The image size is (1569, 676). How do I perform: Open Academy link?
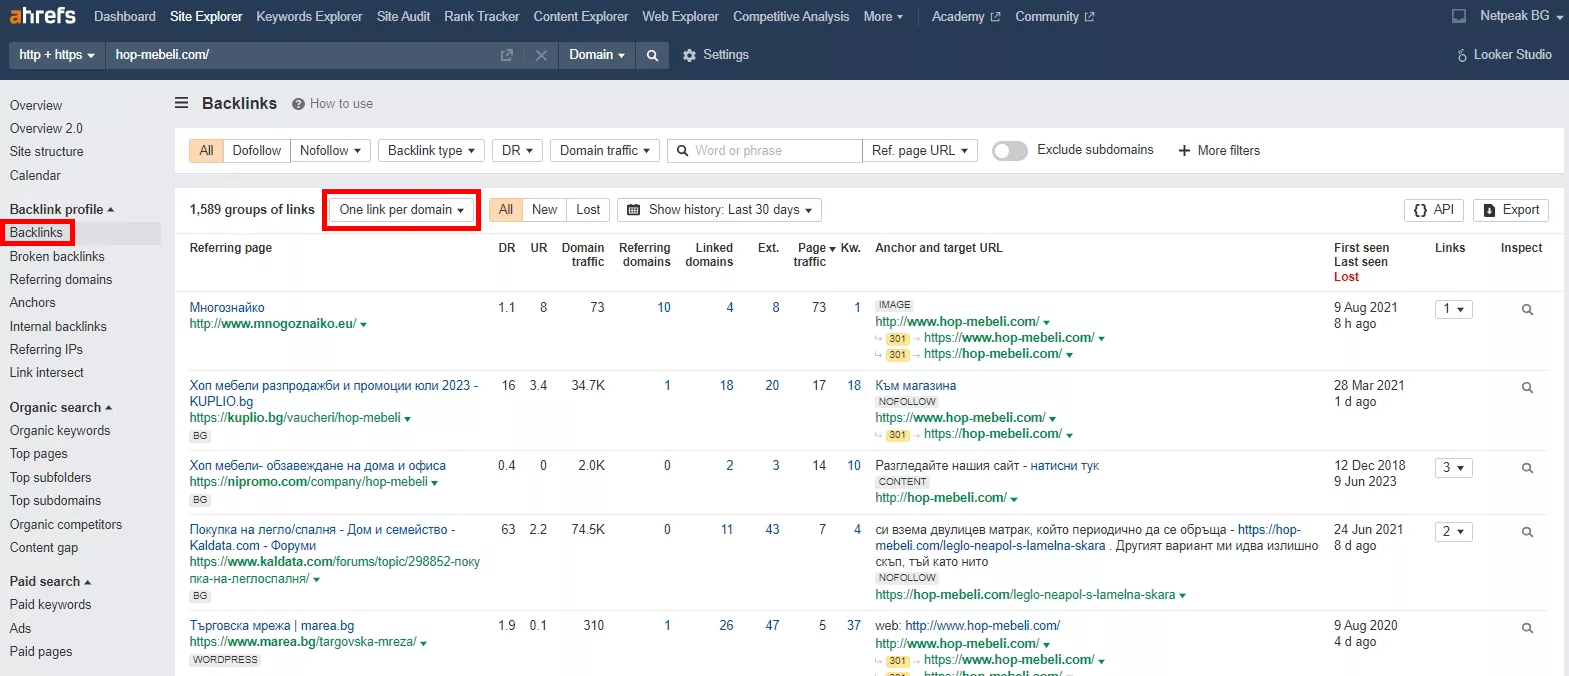pyautogui.click(x=966, y=16)
